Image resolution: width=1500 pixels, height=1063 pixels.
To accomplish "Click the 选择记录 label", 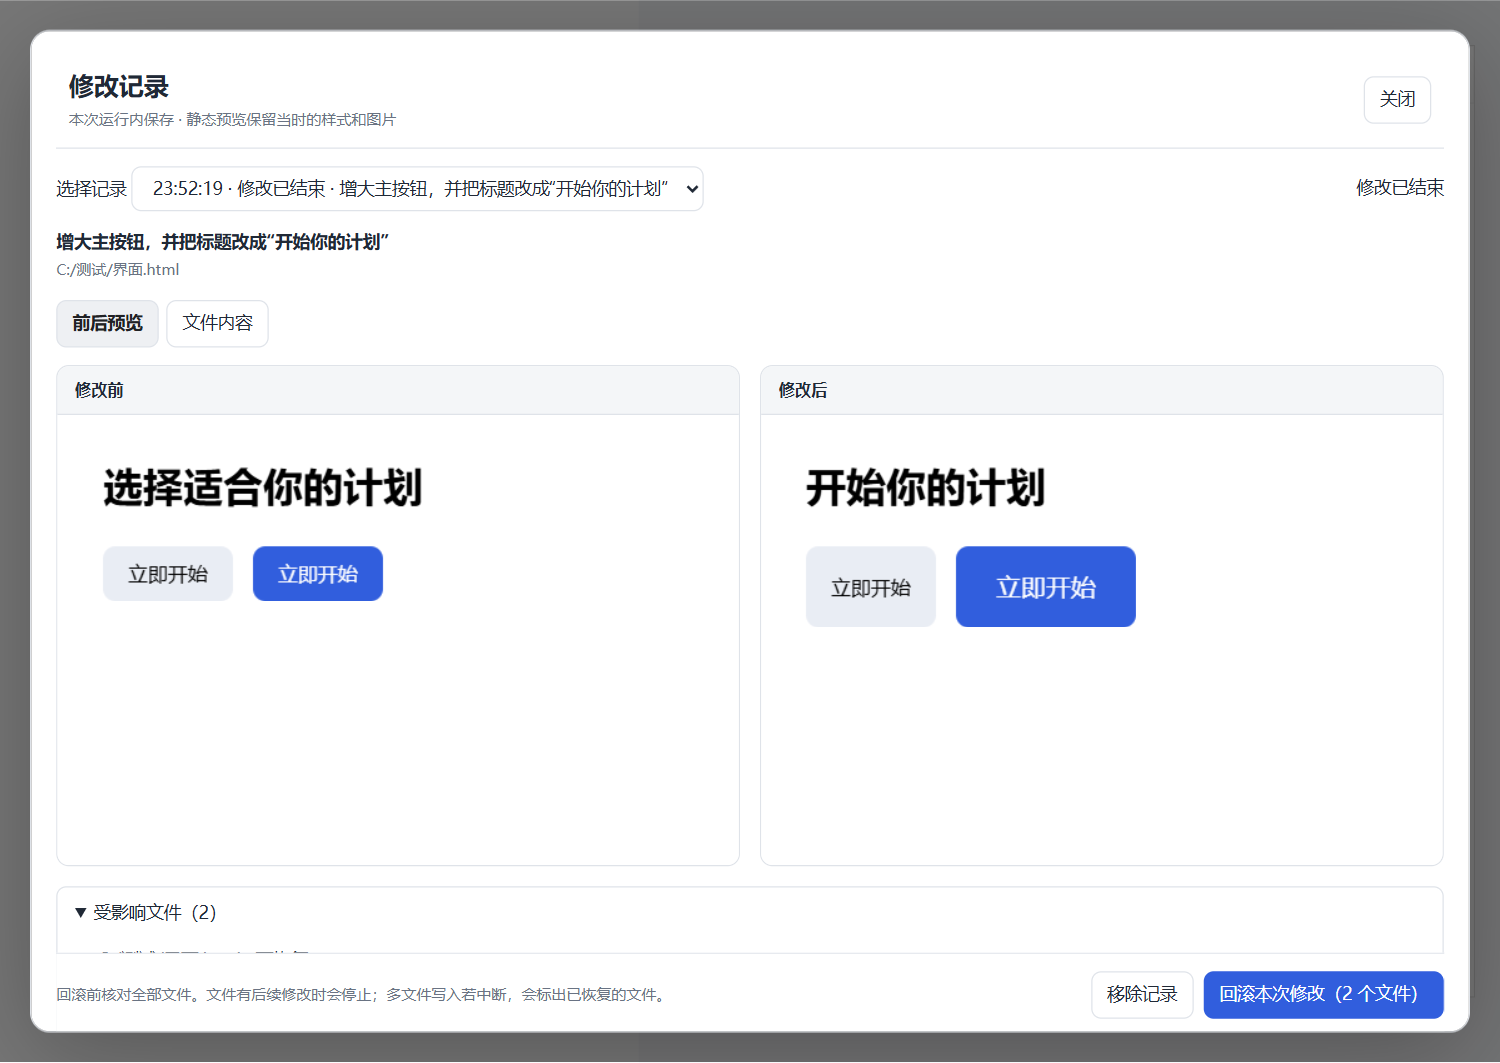I will pos(92,189).
